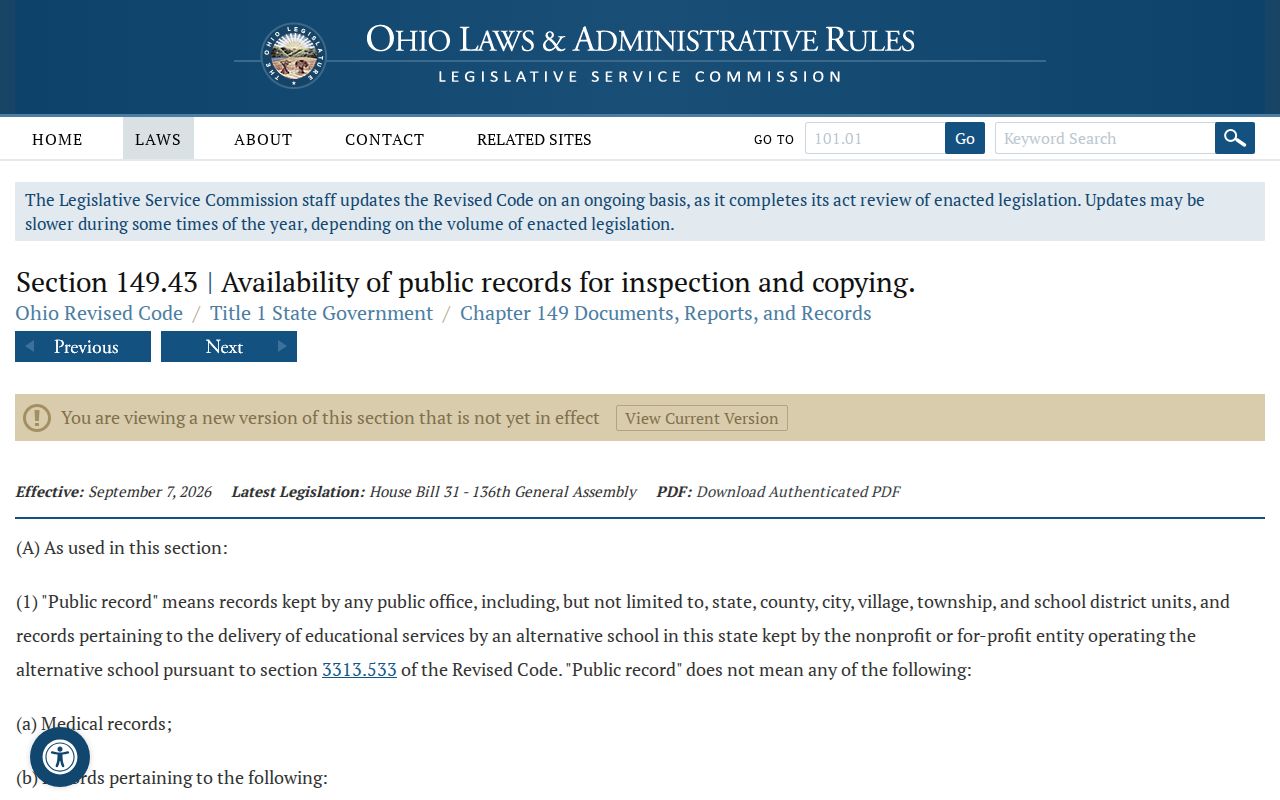
Task: Click the Go button
Action: coord(965,138)
